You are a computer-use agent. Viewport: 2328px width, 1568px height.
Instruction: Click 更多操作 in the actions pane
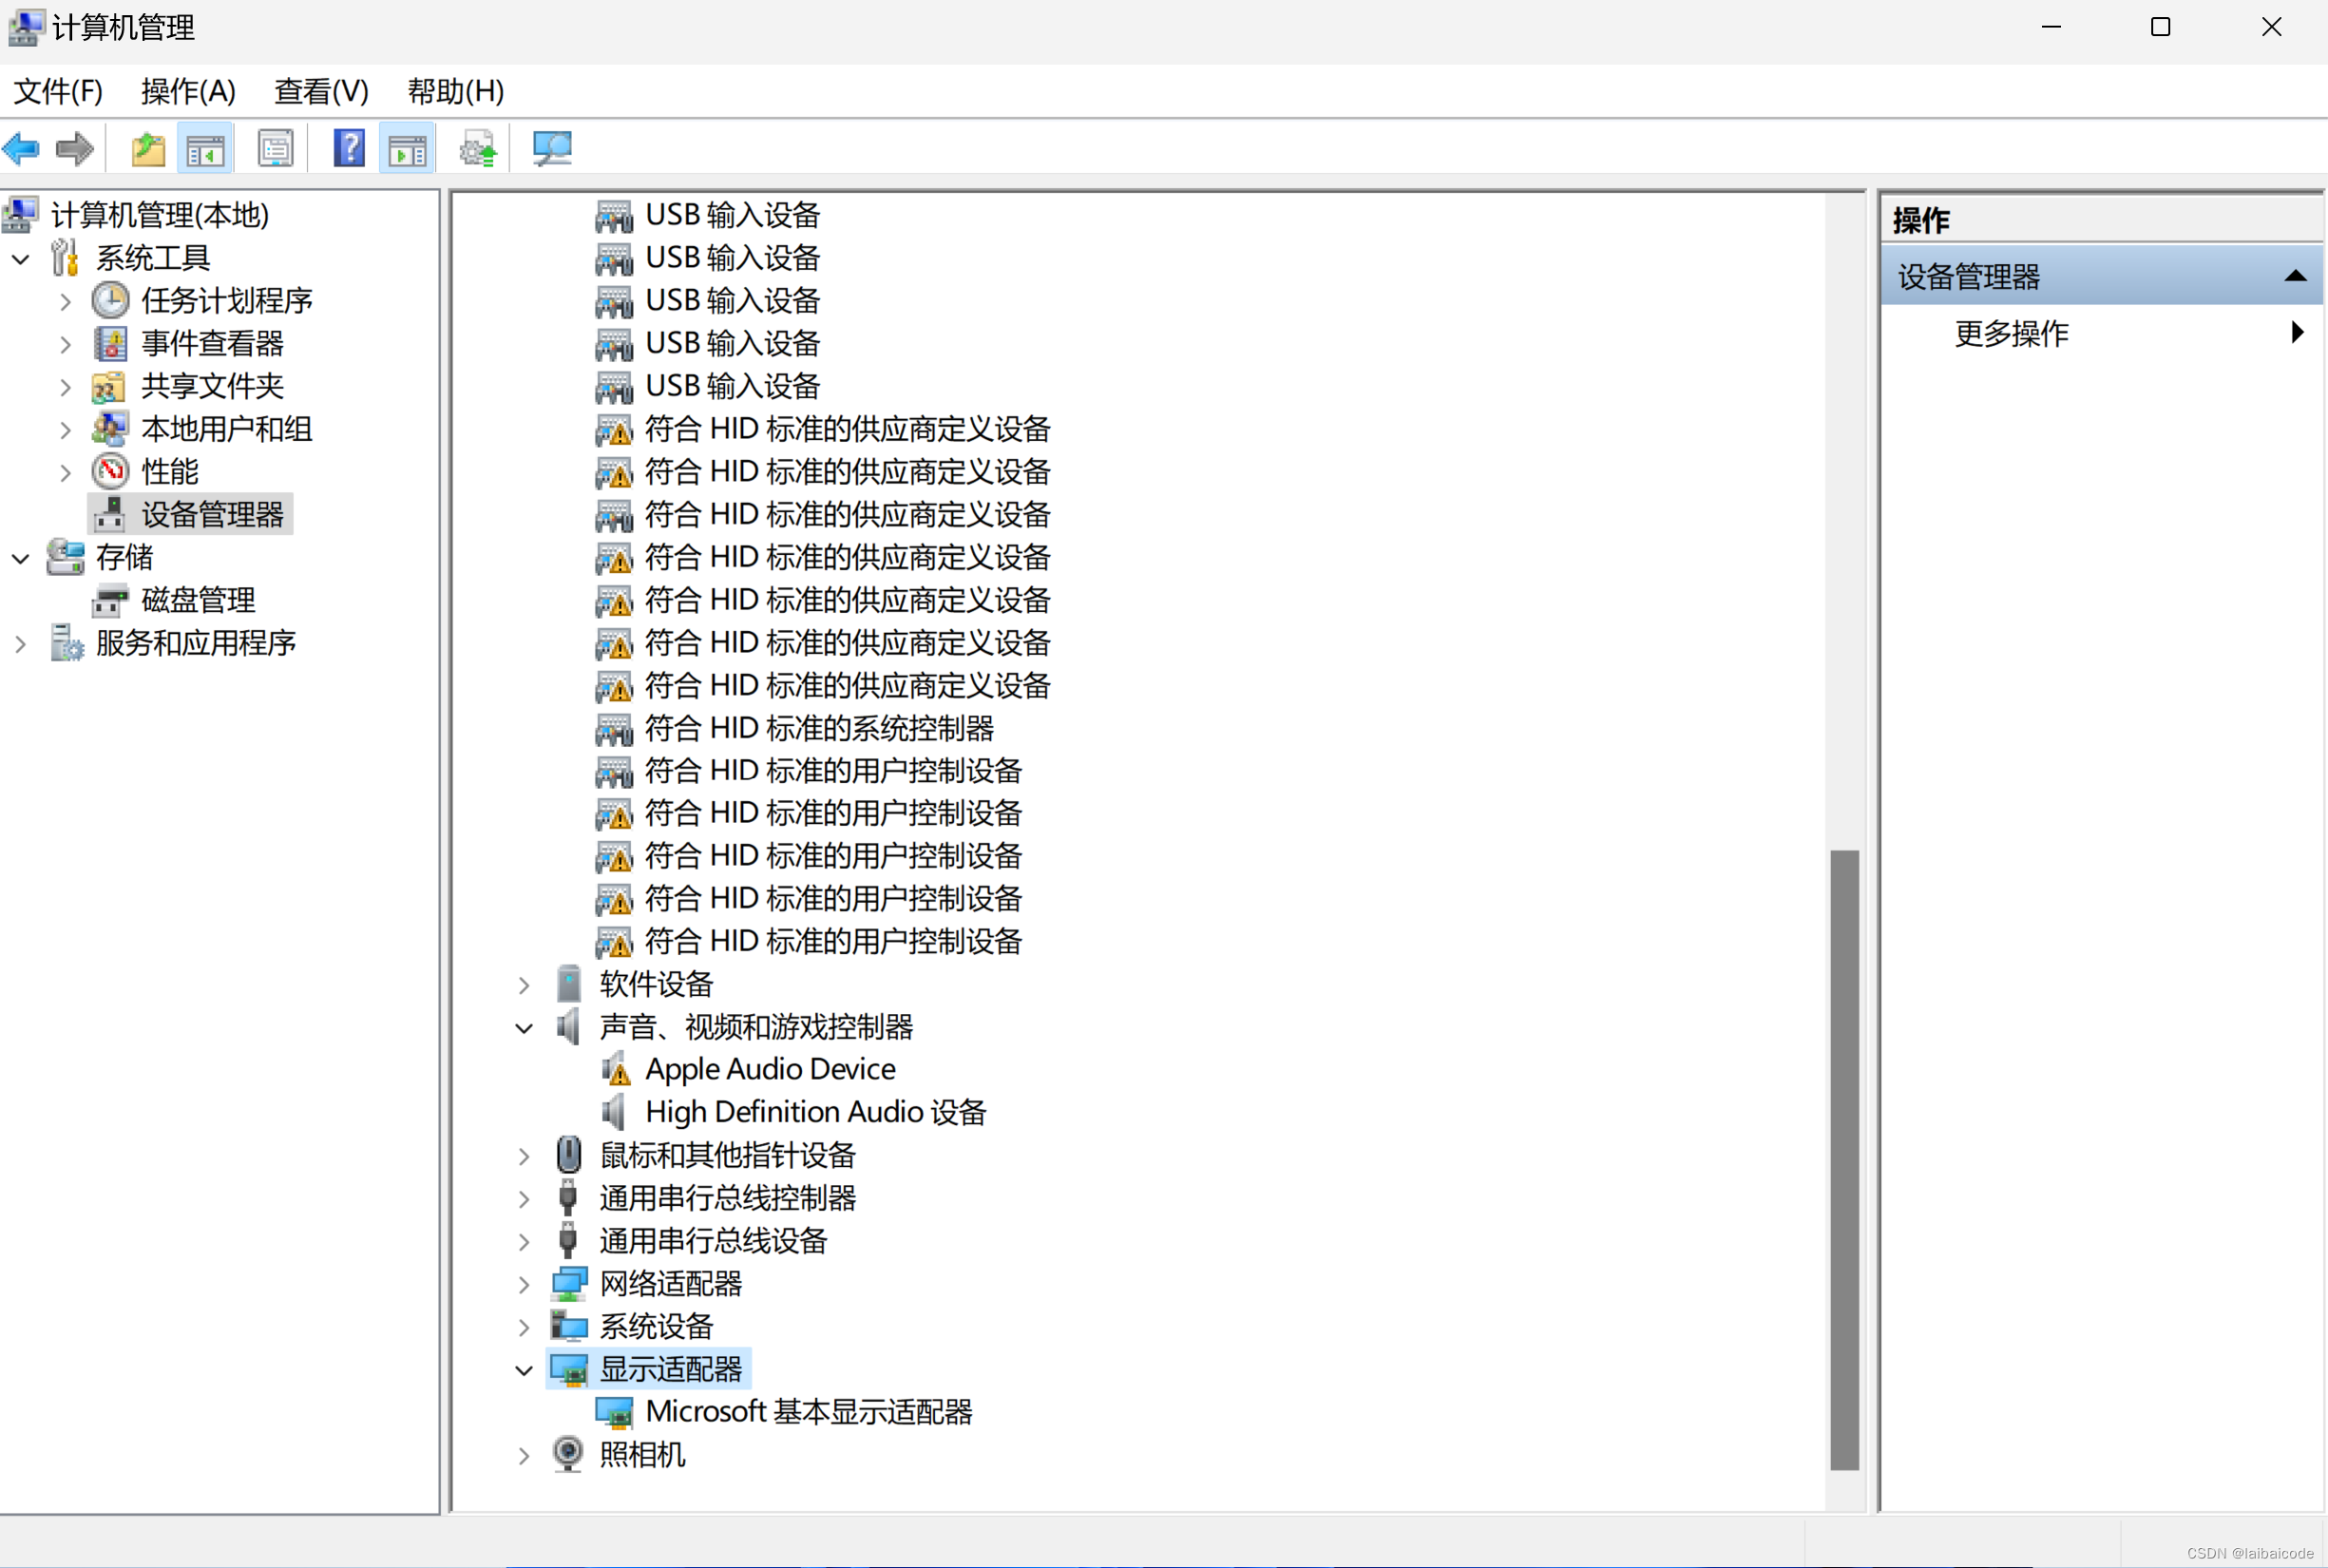2011,333
